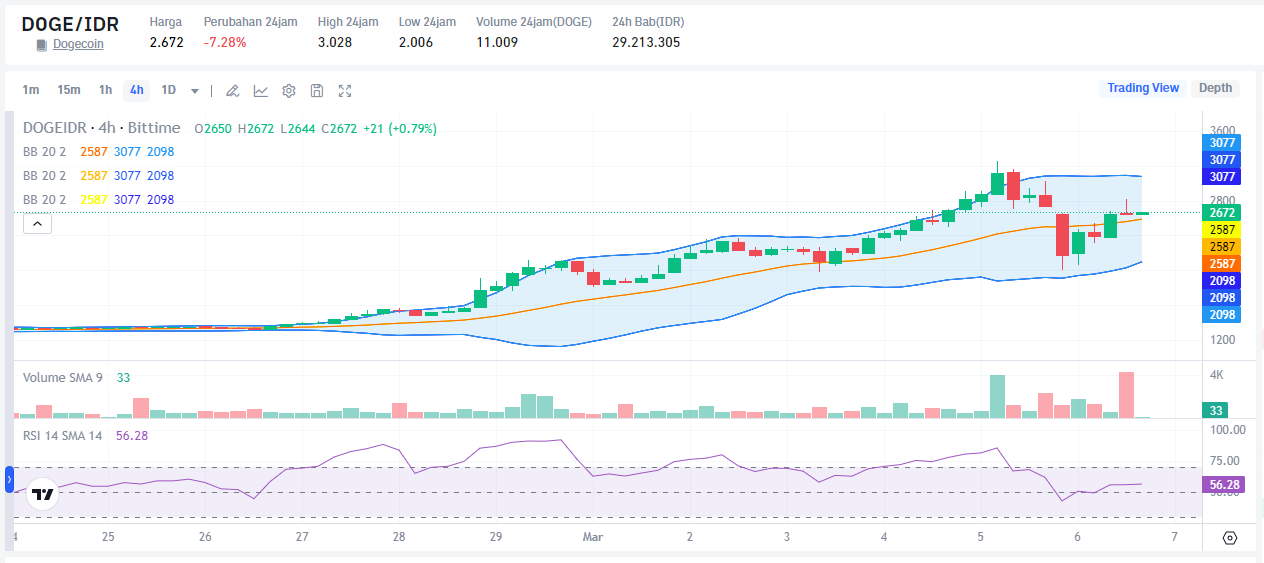Select the 1h timeframe
This screenshot has height=563, width=1264.
click(105, 90)
